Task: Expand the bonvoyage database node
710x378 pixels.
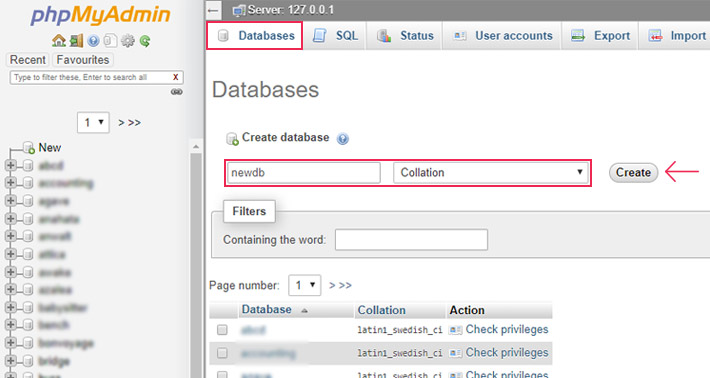Action: click(10, 343)
